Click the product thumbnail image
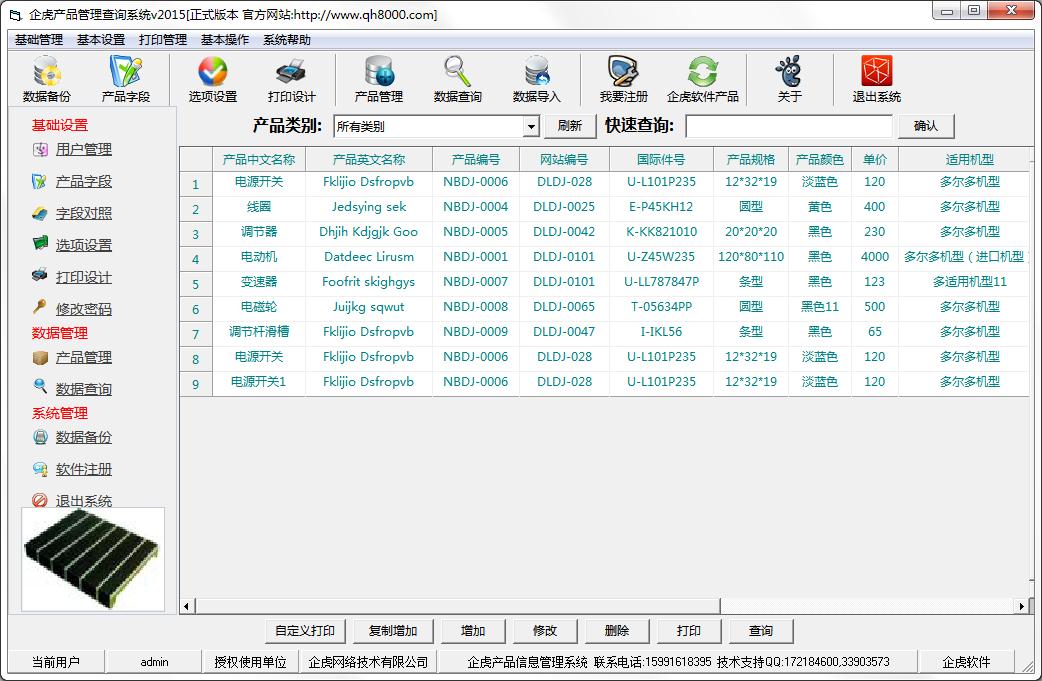 [93, 559]
